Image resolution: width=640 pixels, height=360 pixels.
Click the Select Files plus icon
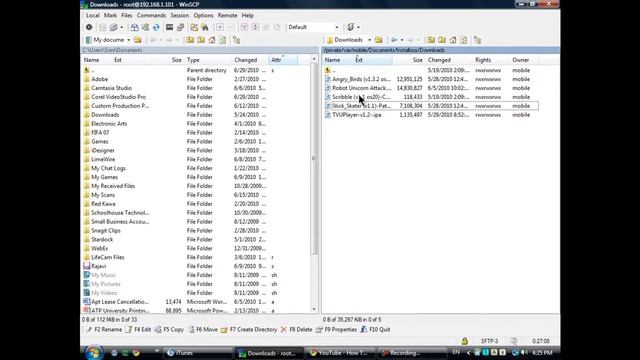220,27
